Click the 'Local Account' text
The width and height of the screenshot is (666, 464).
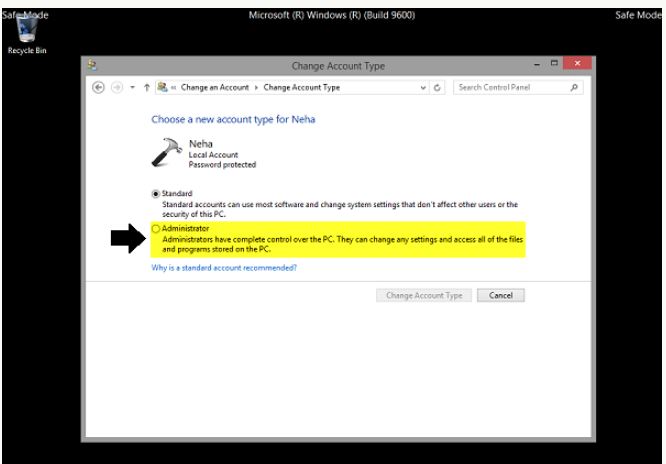tap(213, 155)
